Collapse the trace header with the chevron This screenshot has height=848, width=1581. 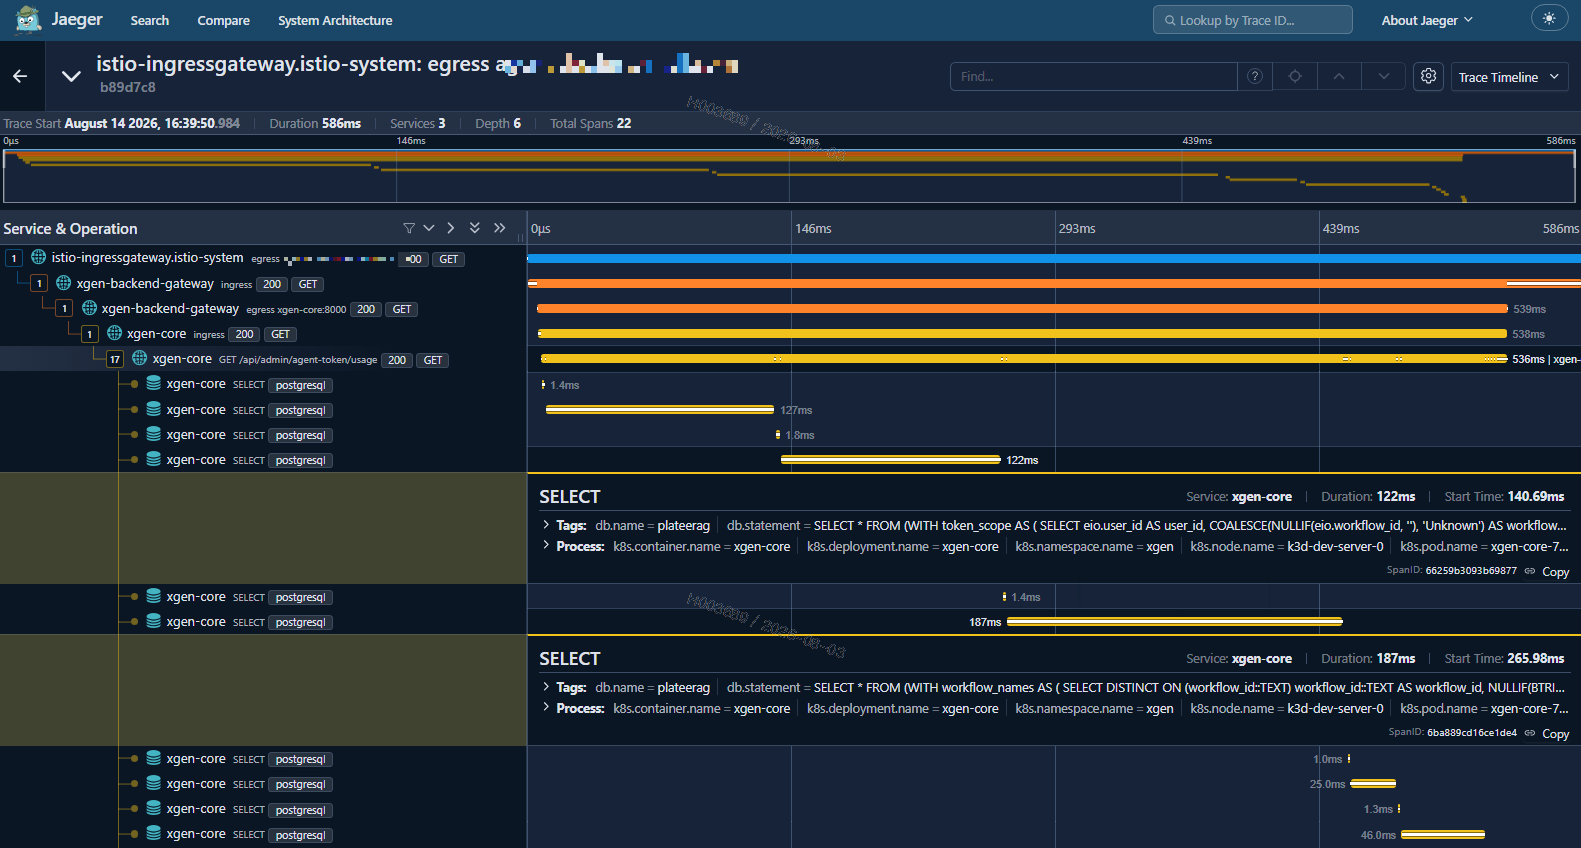(x=71, y=76)
